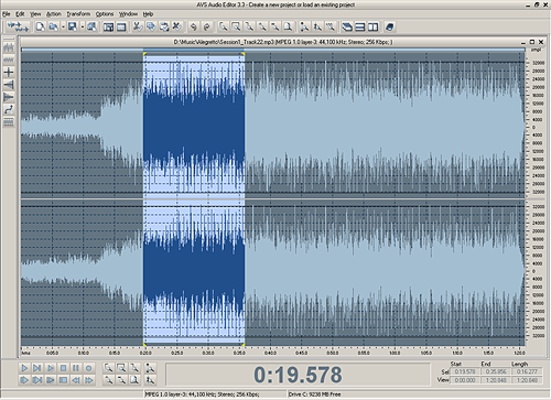Stop playback with the Stop button
Image resolution: width=551 pixels, height=400 pixels.
[63, 368]
